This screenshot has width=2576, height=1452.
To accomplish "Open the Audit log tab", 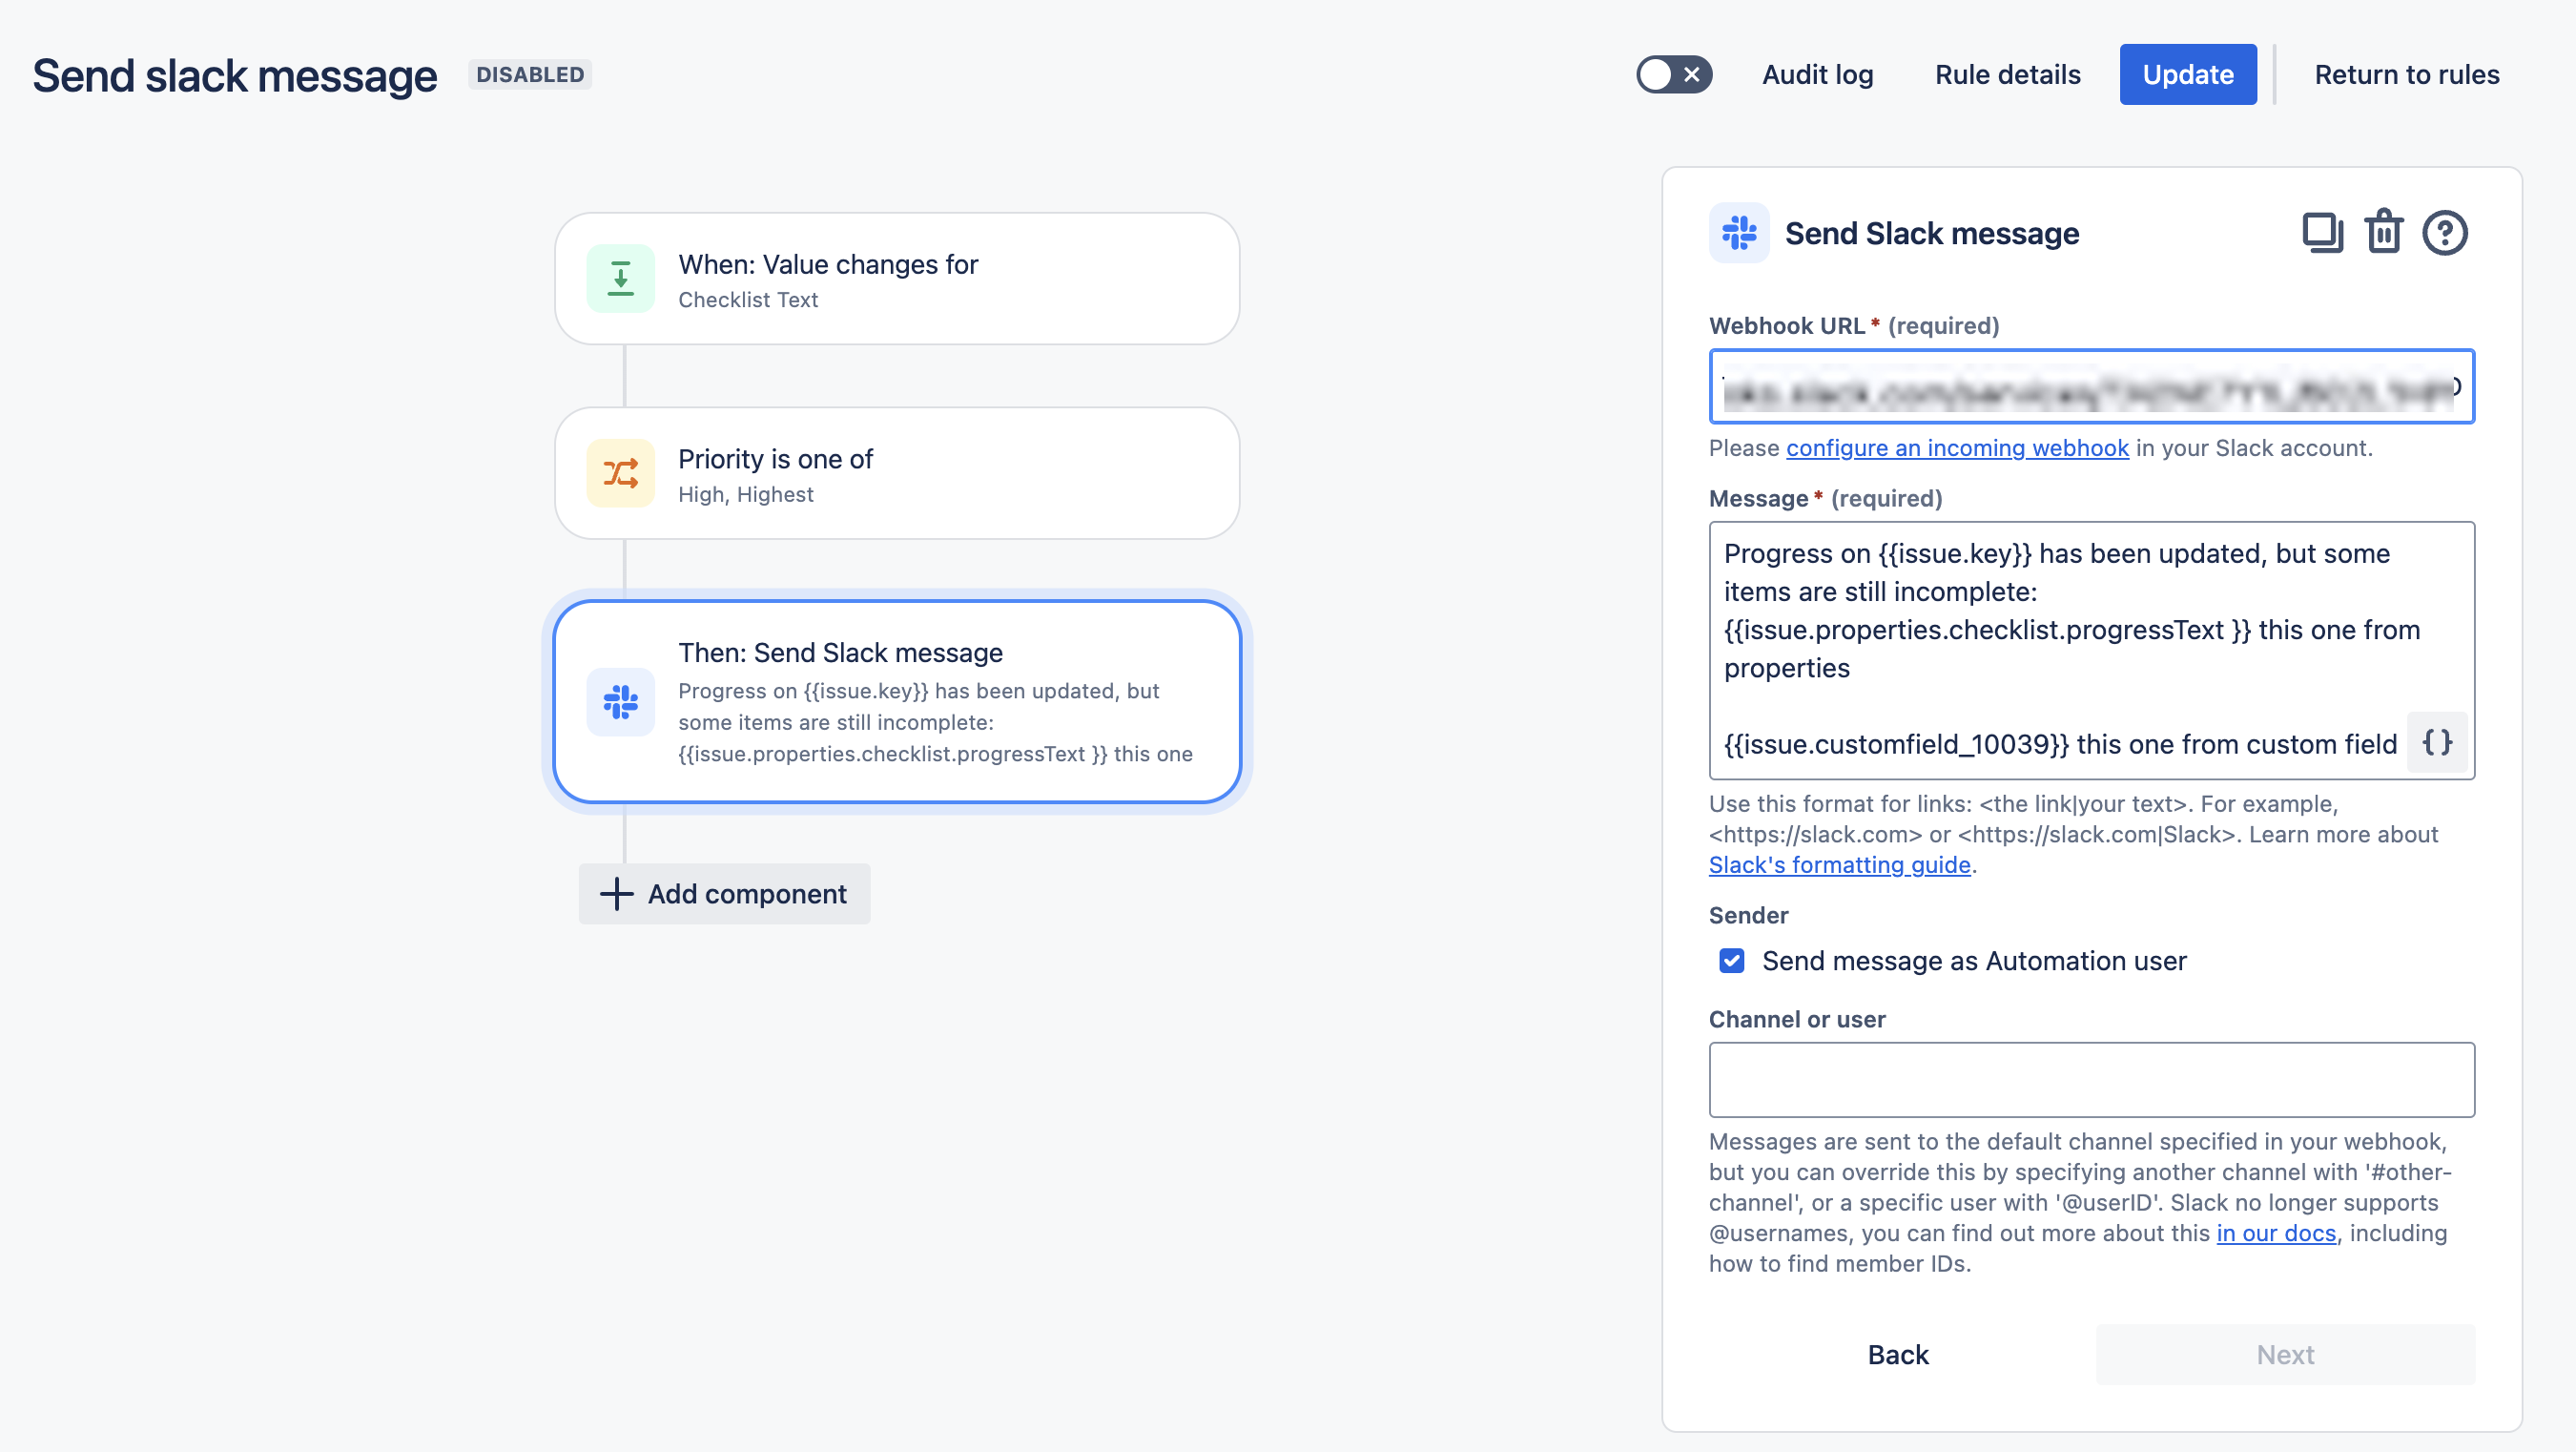I will (x=1817, y=74).
